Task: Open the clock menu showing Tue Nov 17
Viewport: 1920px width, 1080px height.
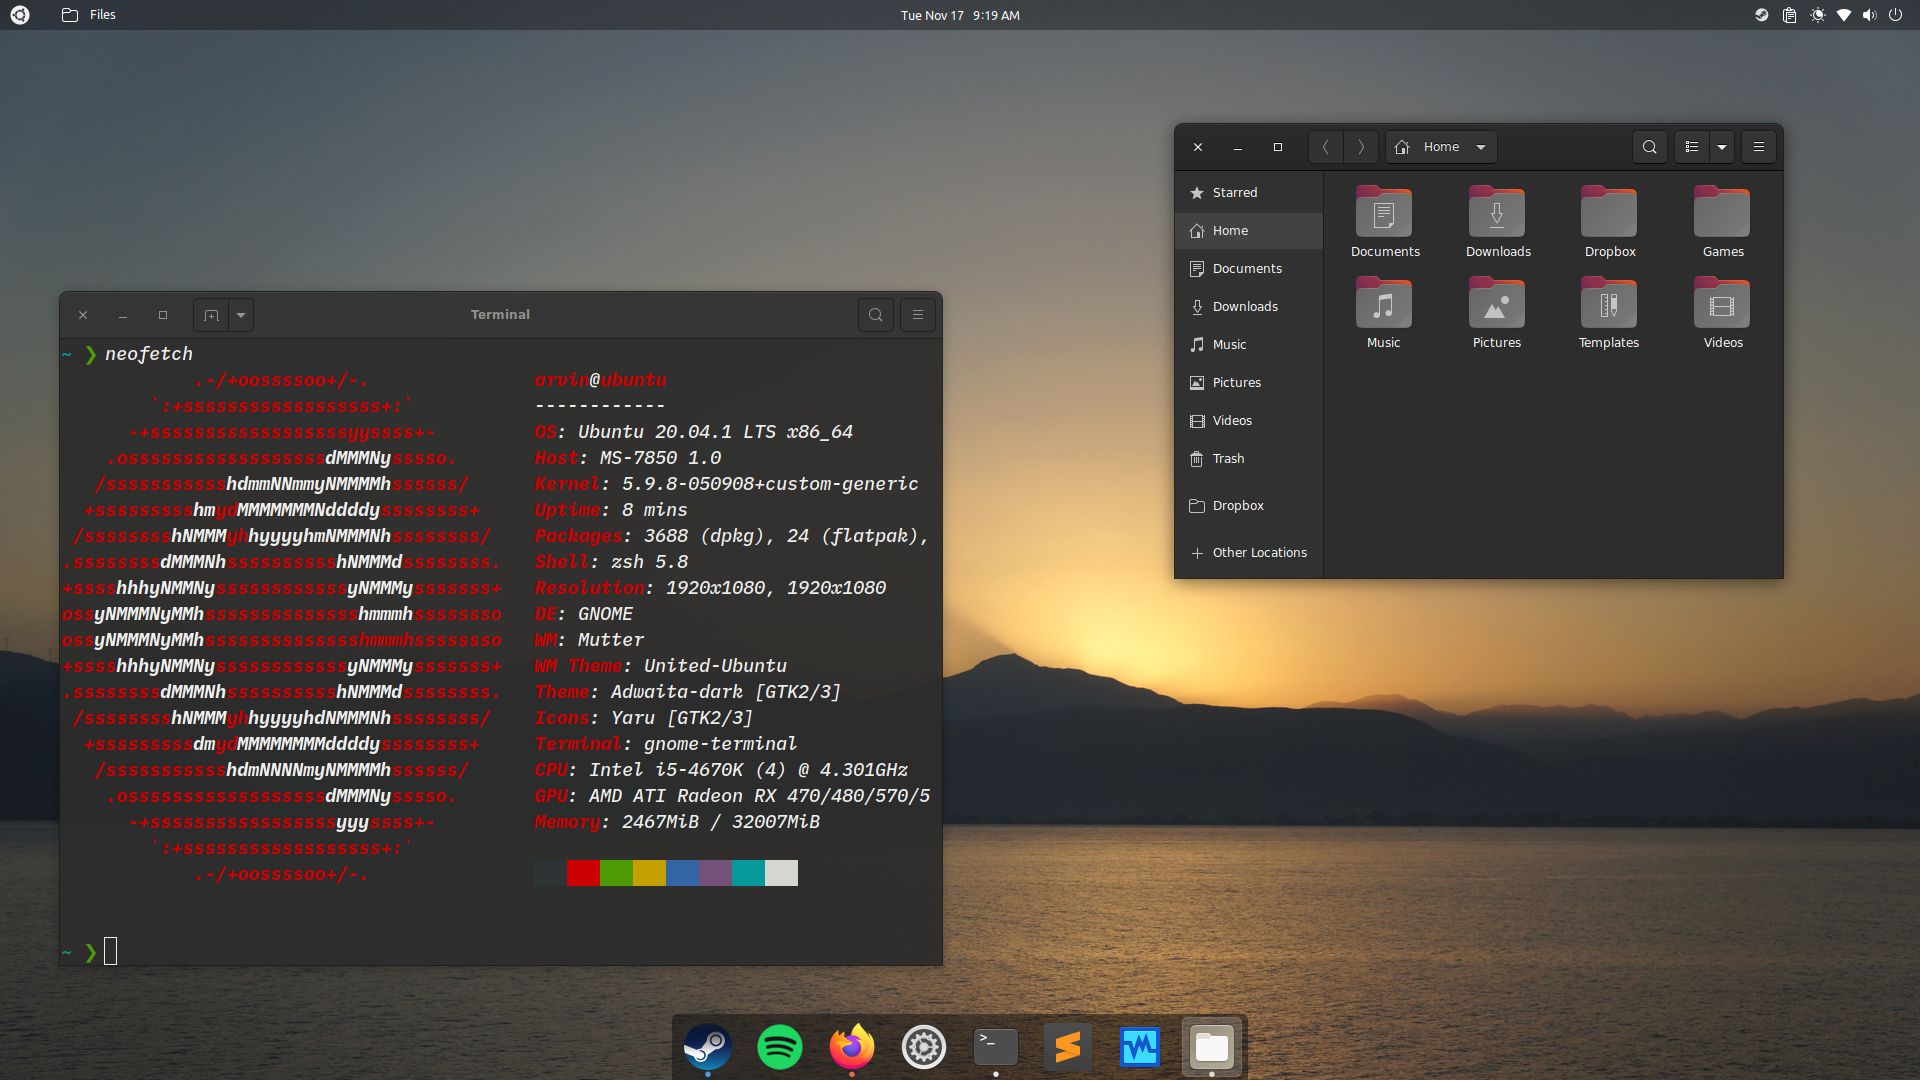Action: [x=959, y=15]
